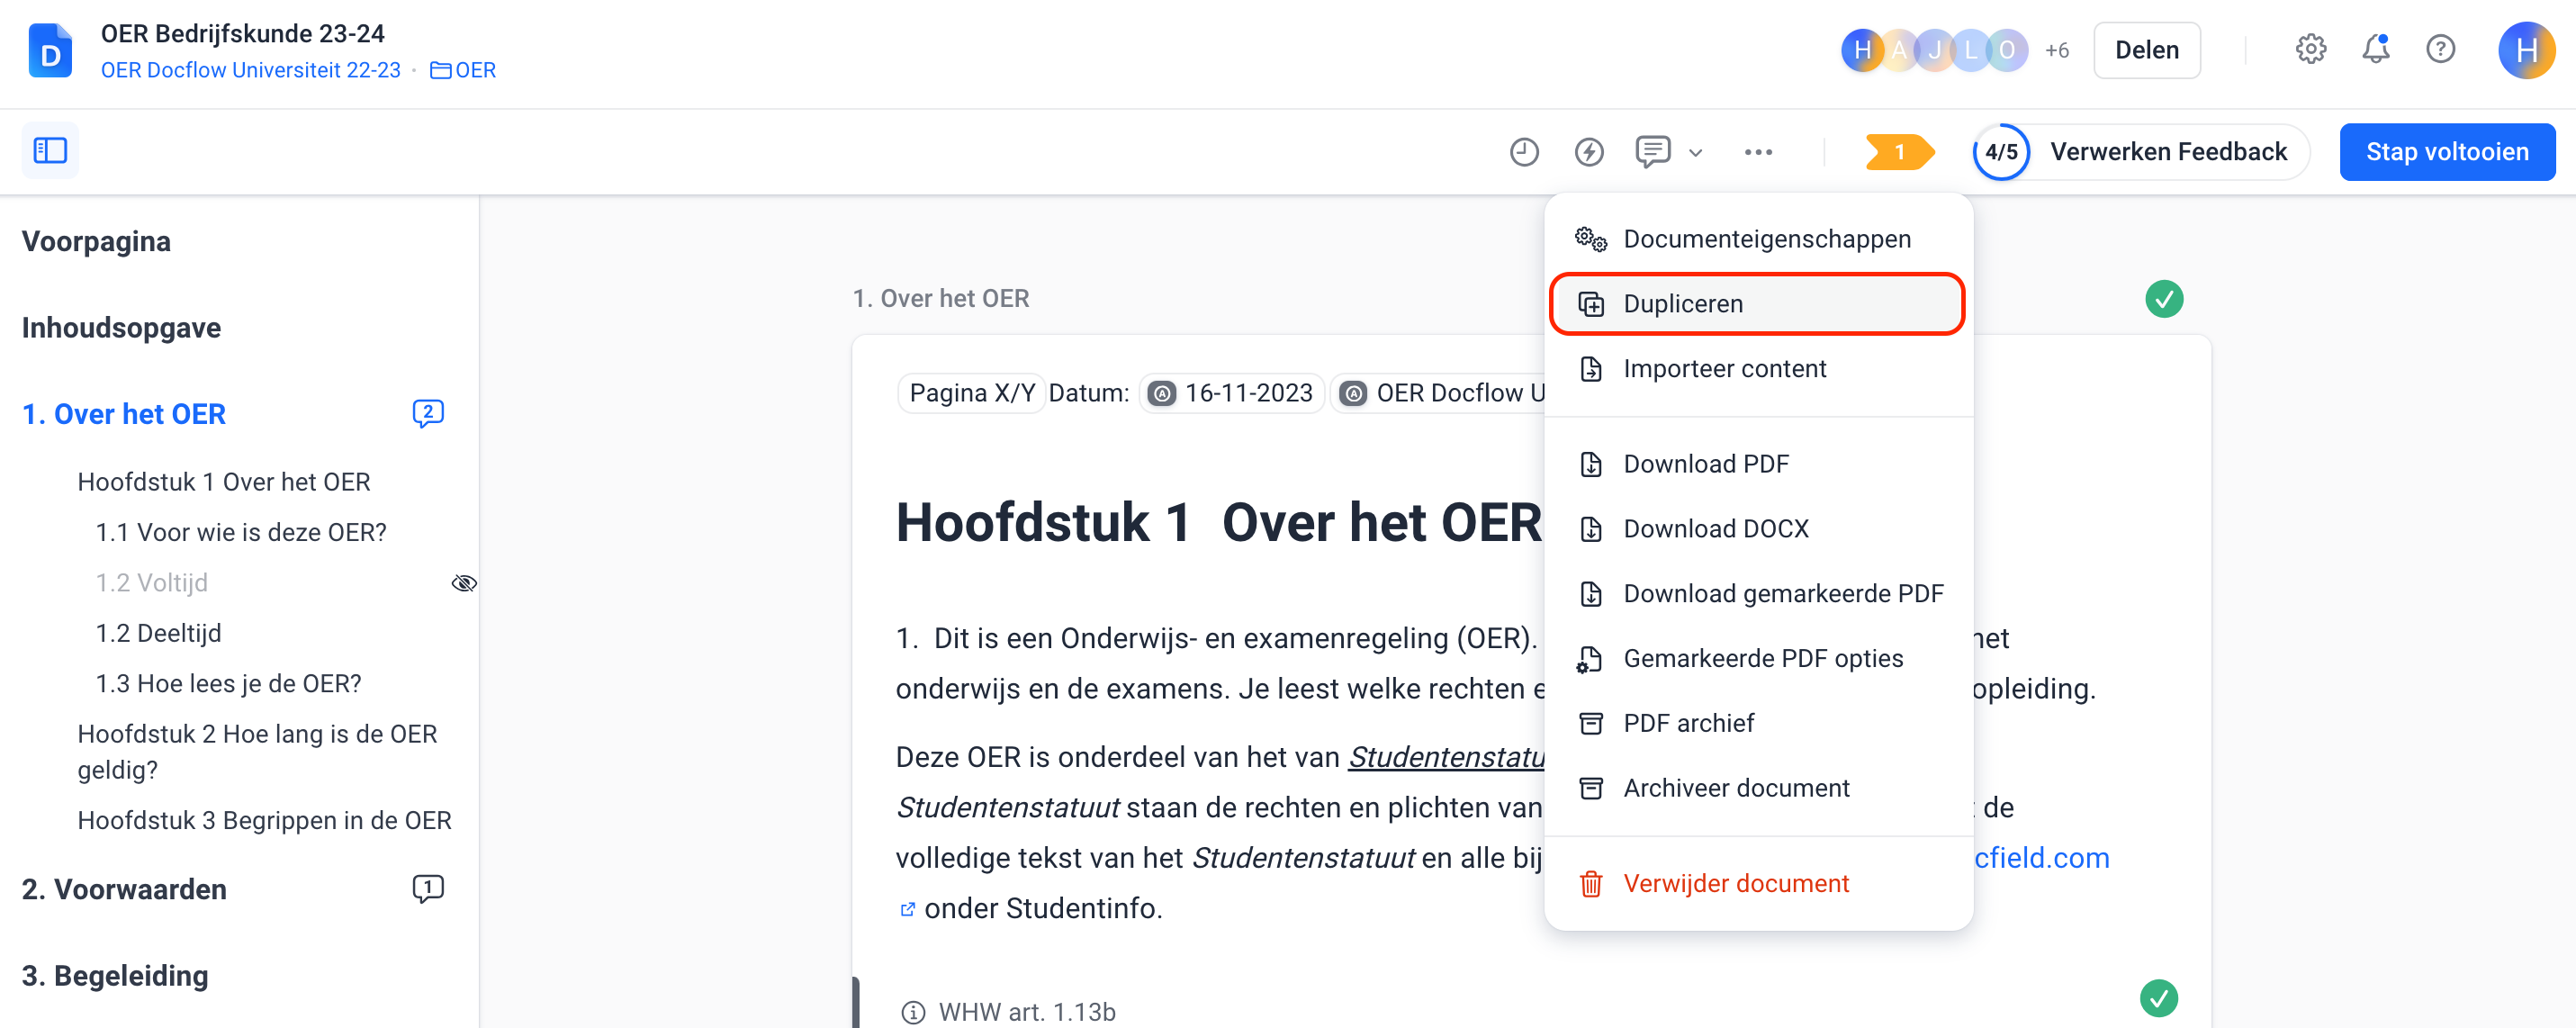Open the notifications bell icon
Screen dimensions: 2576x1028
click(x=2375, y=49)
